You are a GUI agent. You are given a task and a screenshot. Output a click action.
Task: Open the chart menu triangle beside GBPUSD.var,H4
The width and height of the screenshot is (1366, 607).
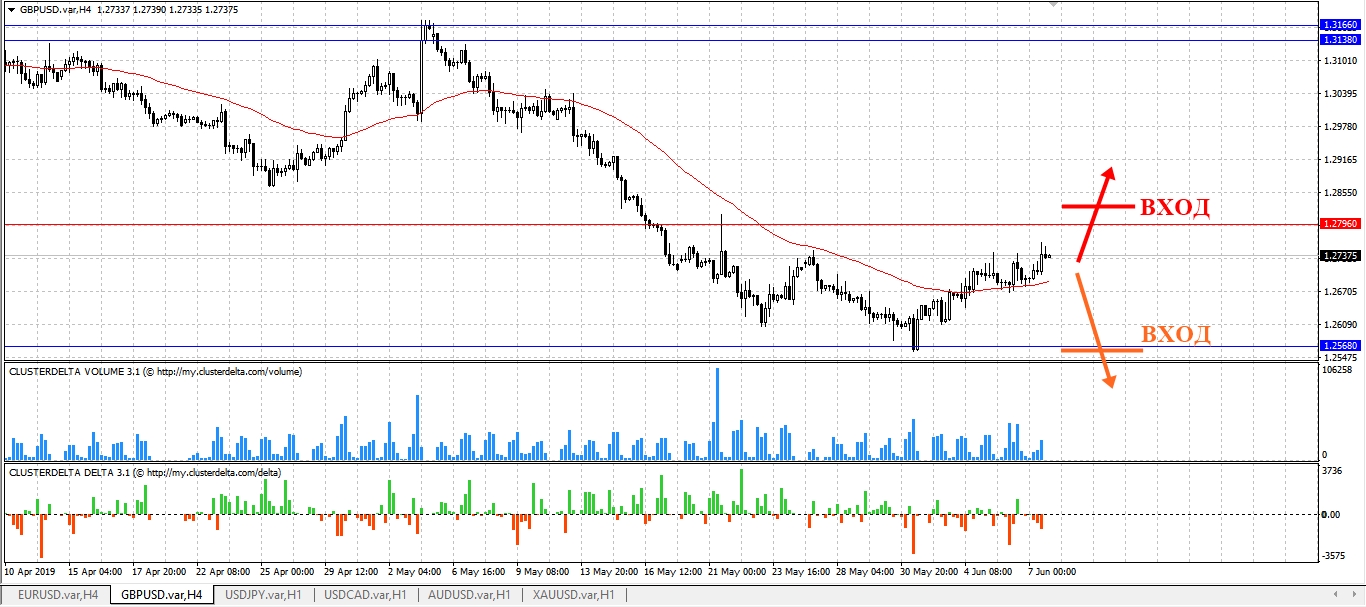pyautogui.click(x=10, y=9)
